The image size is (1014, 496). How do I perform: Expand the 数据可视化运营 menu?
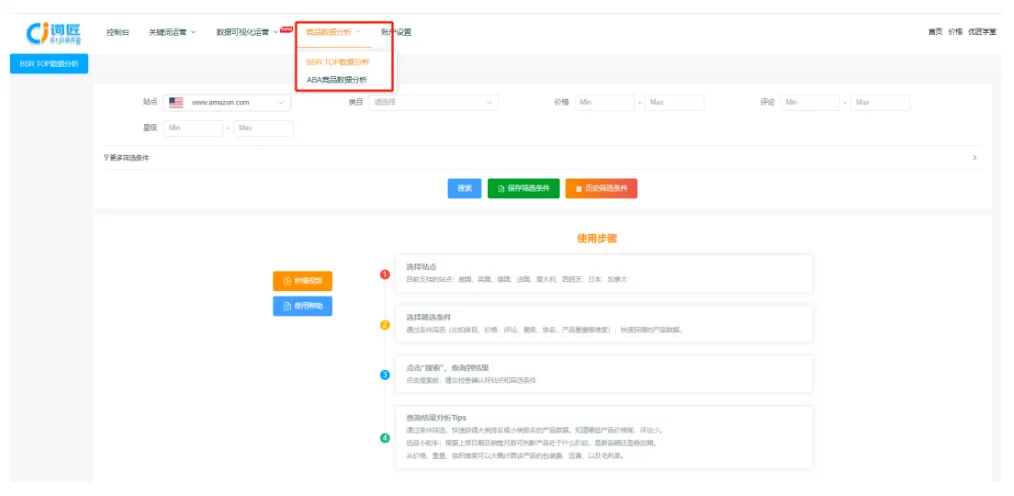[247, 32]
